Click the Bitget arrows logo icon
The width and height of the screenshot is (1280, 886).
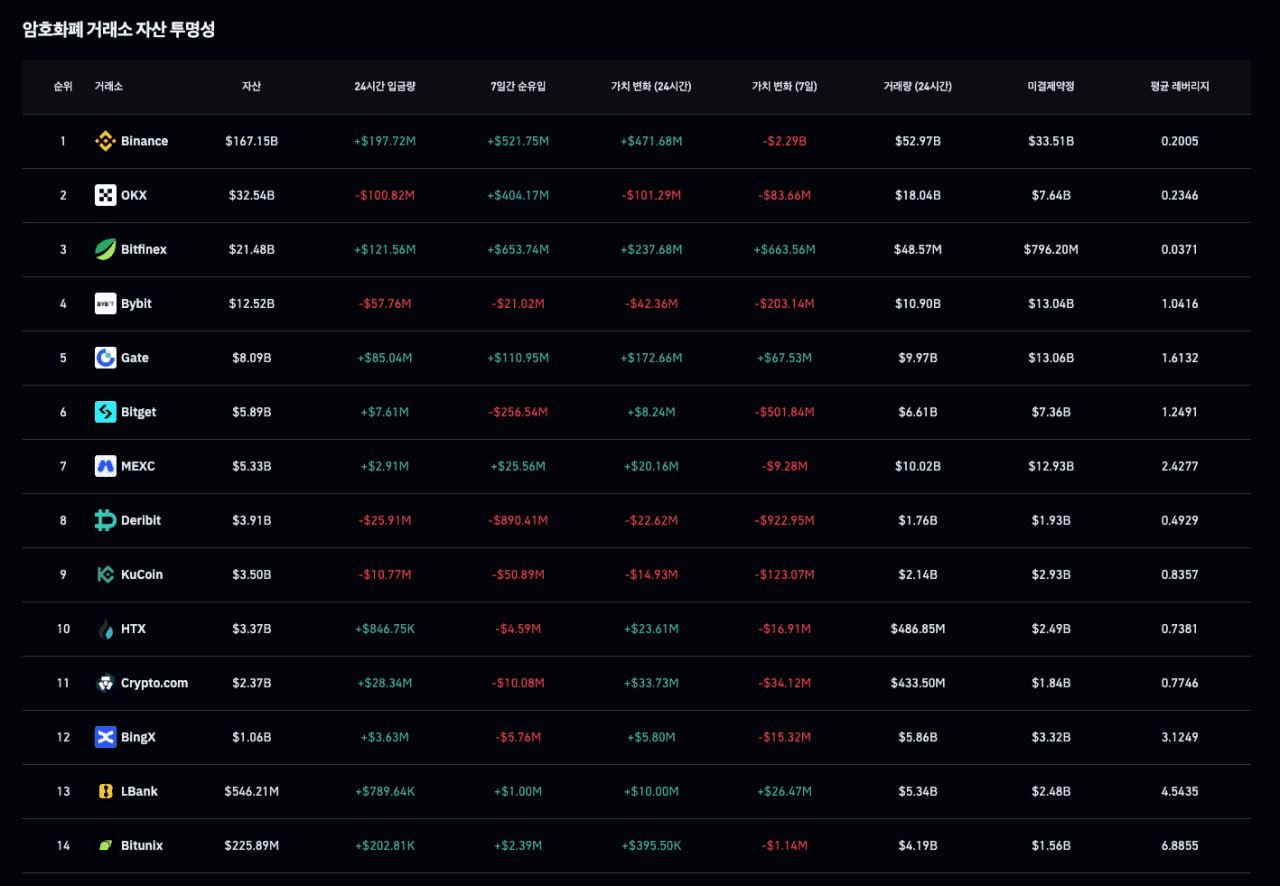click(105, 412)
